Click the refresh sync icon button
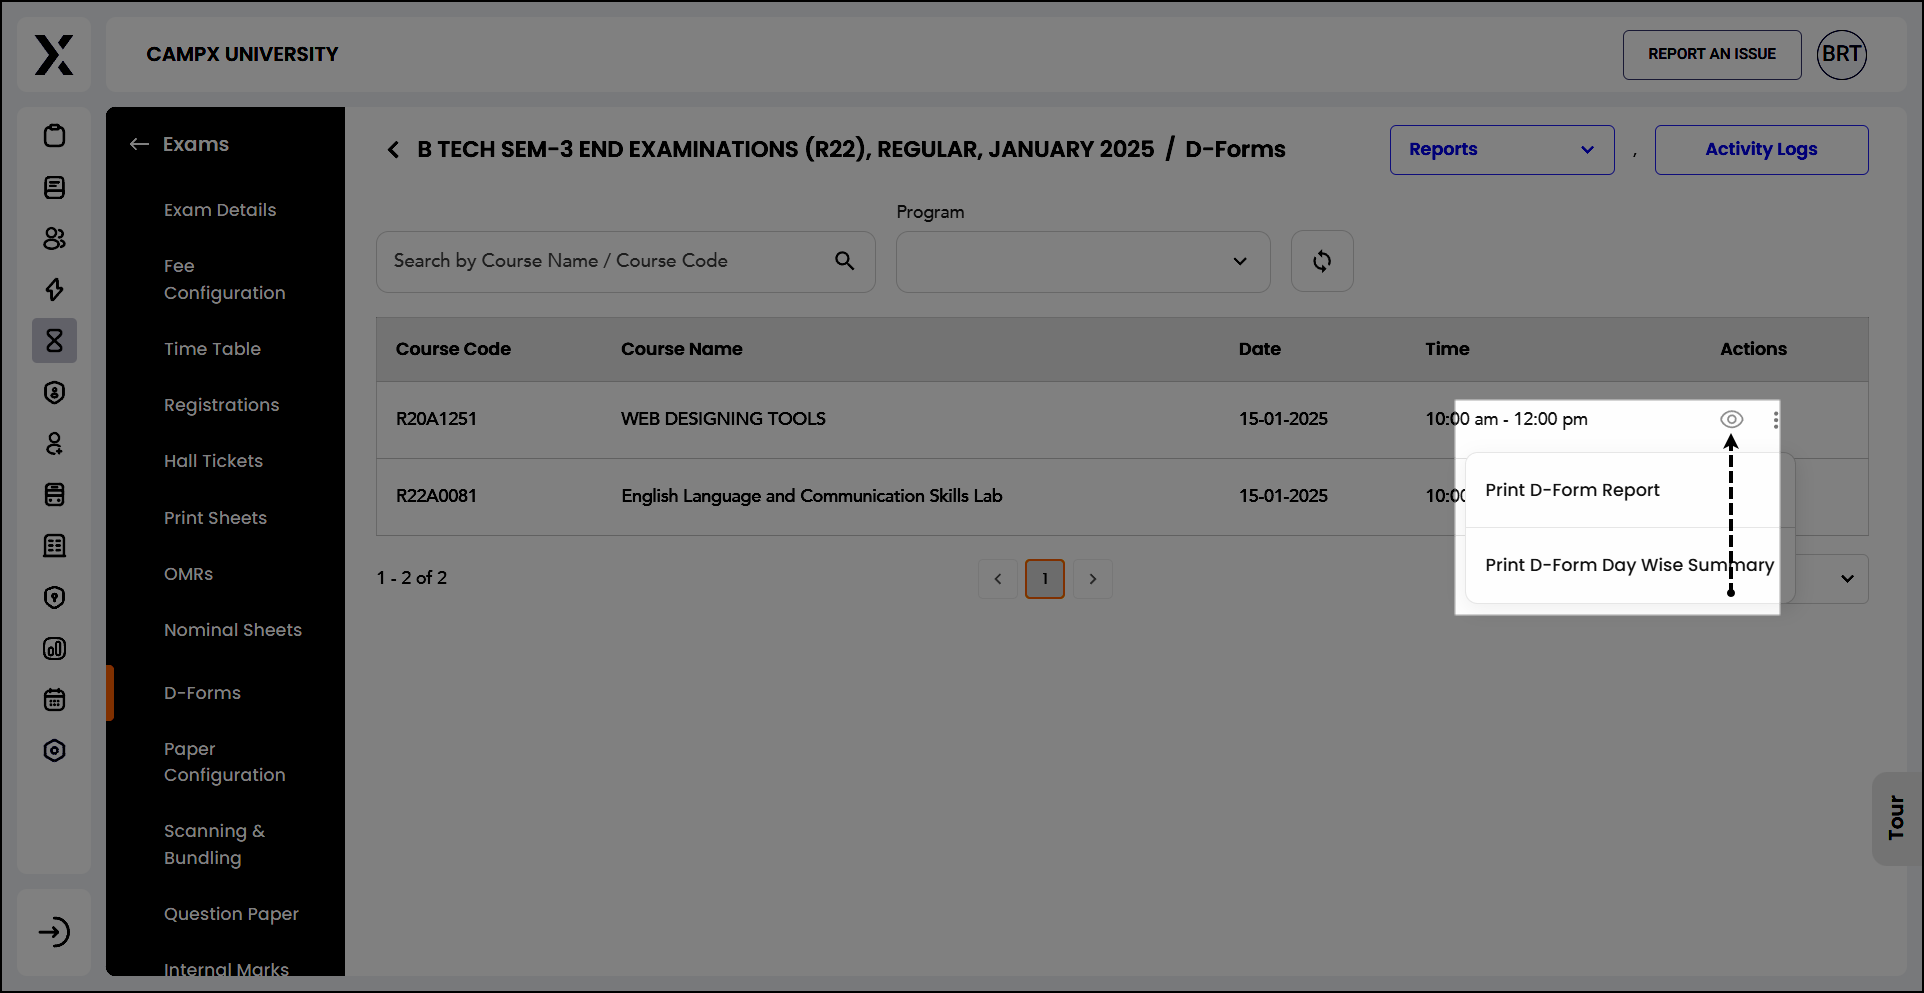 pyautogui.click(x=1322, y=261)
